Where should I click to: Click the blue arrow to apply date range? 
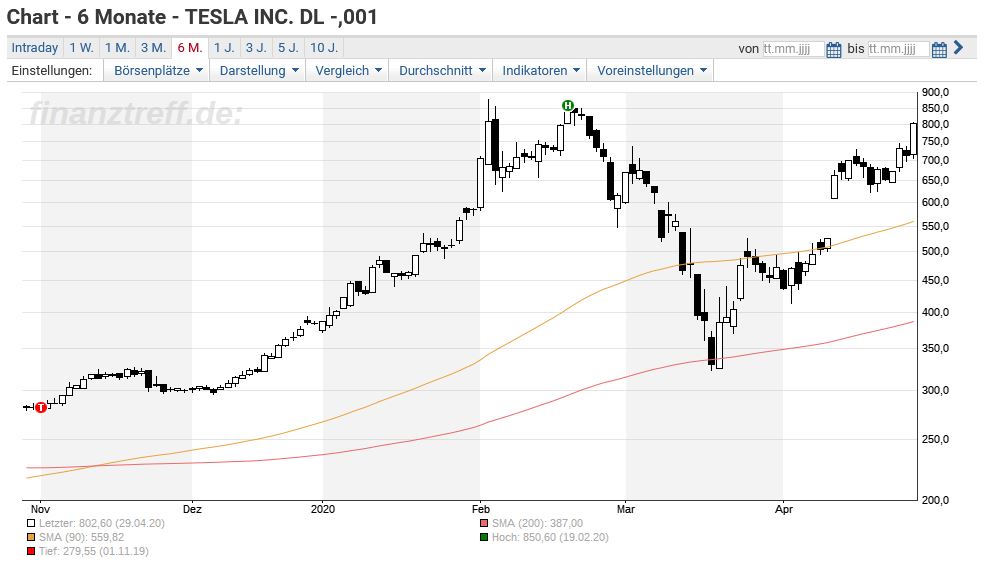point(958,47)
